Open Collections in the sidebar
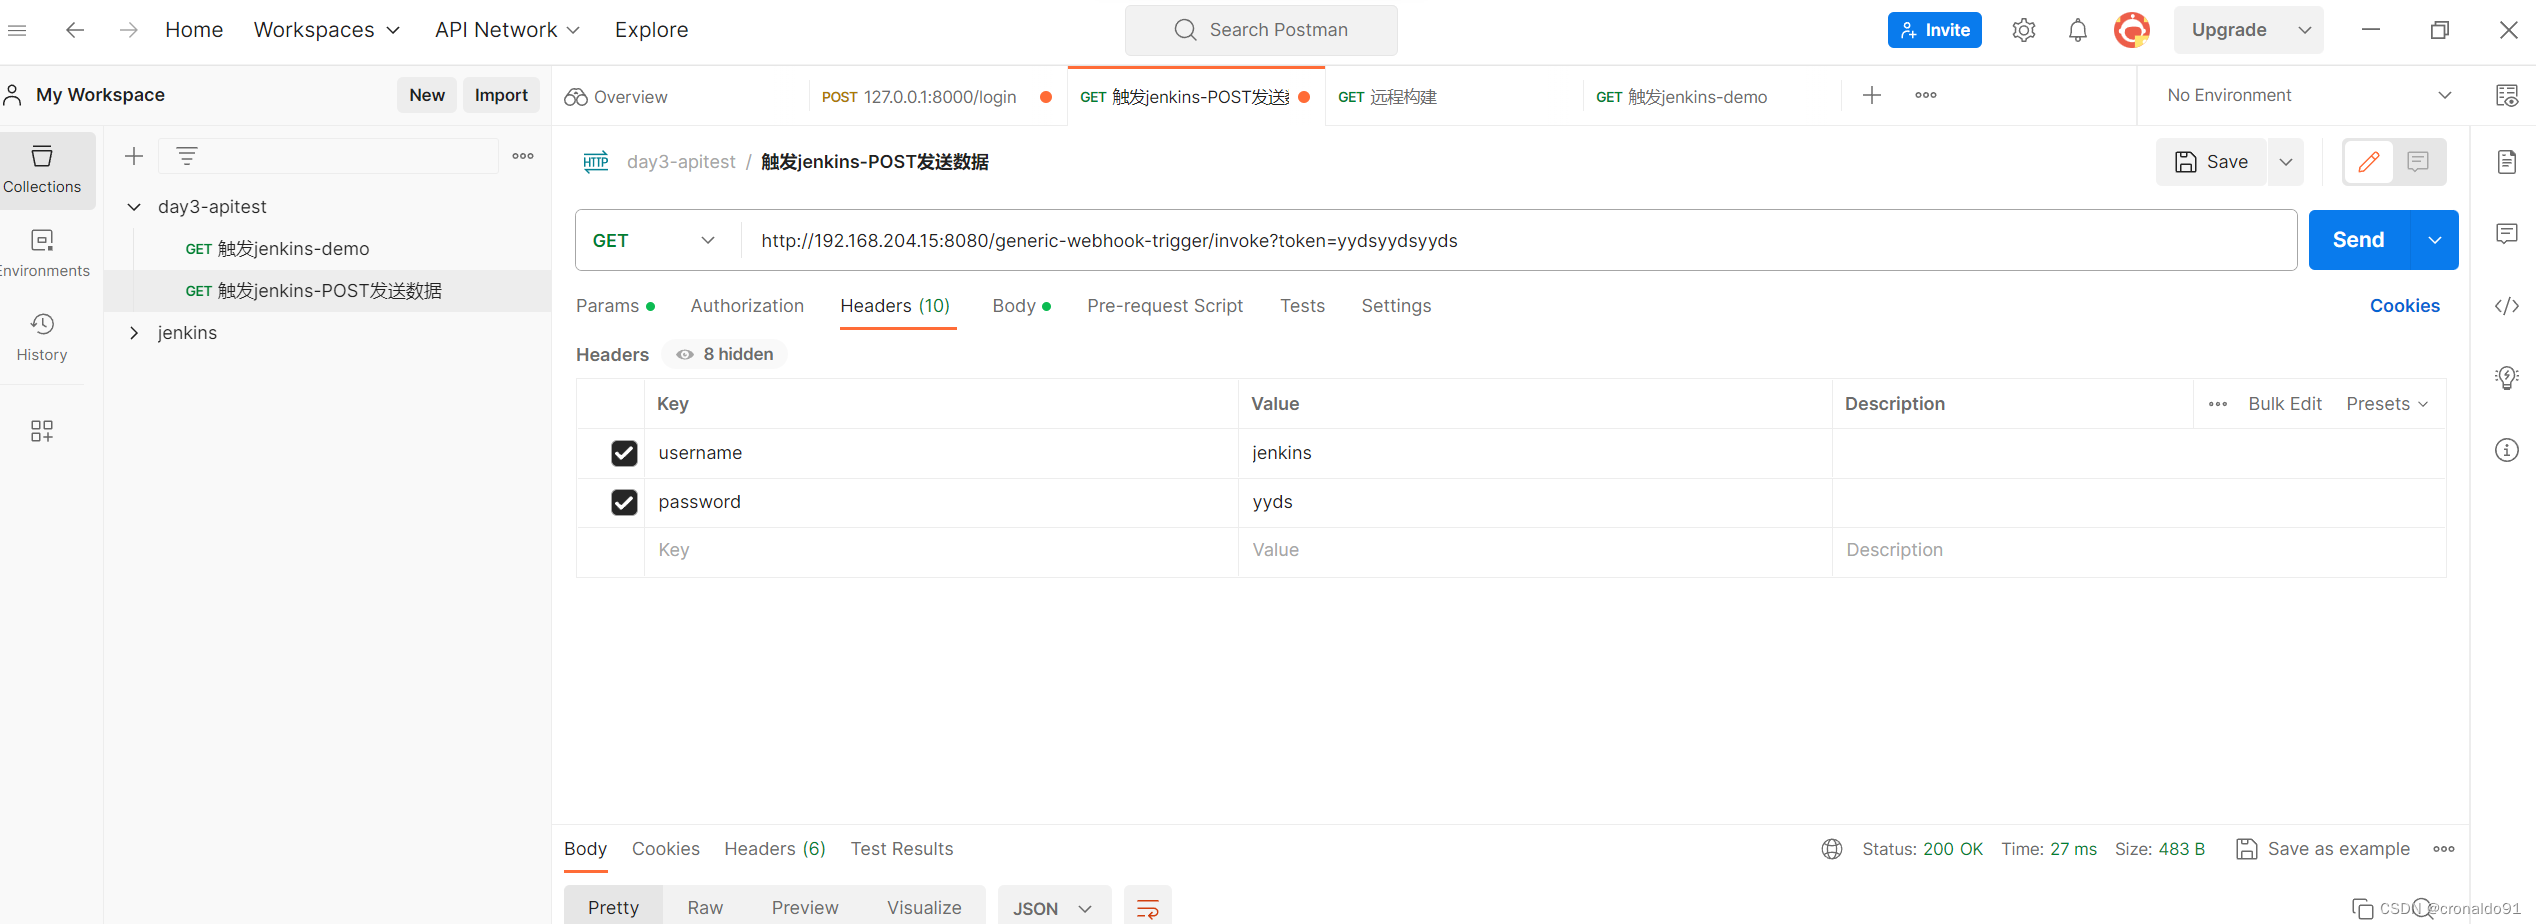 (x=42, y=170)
